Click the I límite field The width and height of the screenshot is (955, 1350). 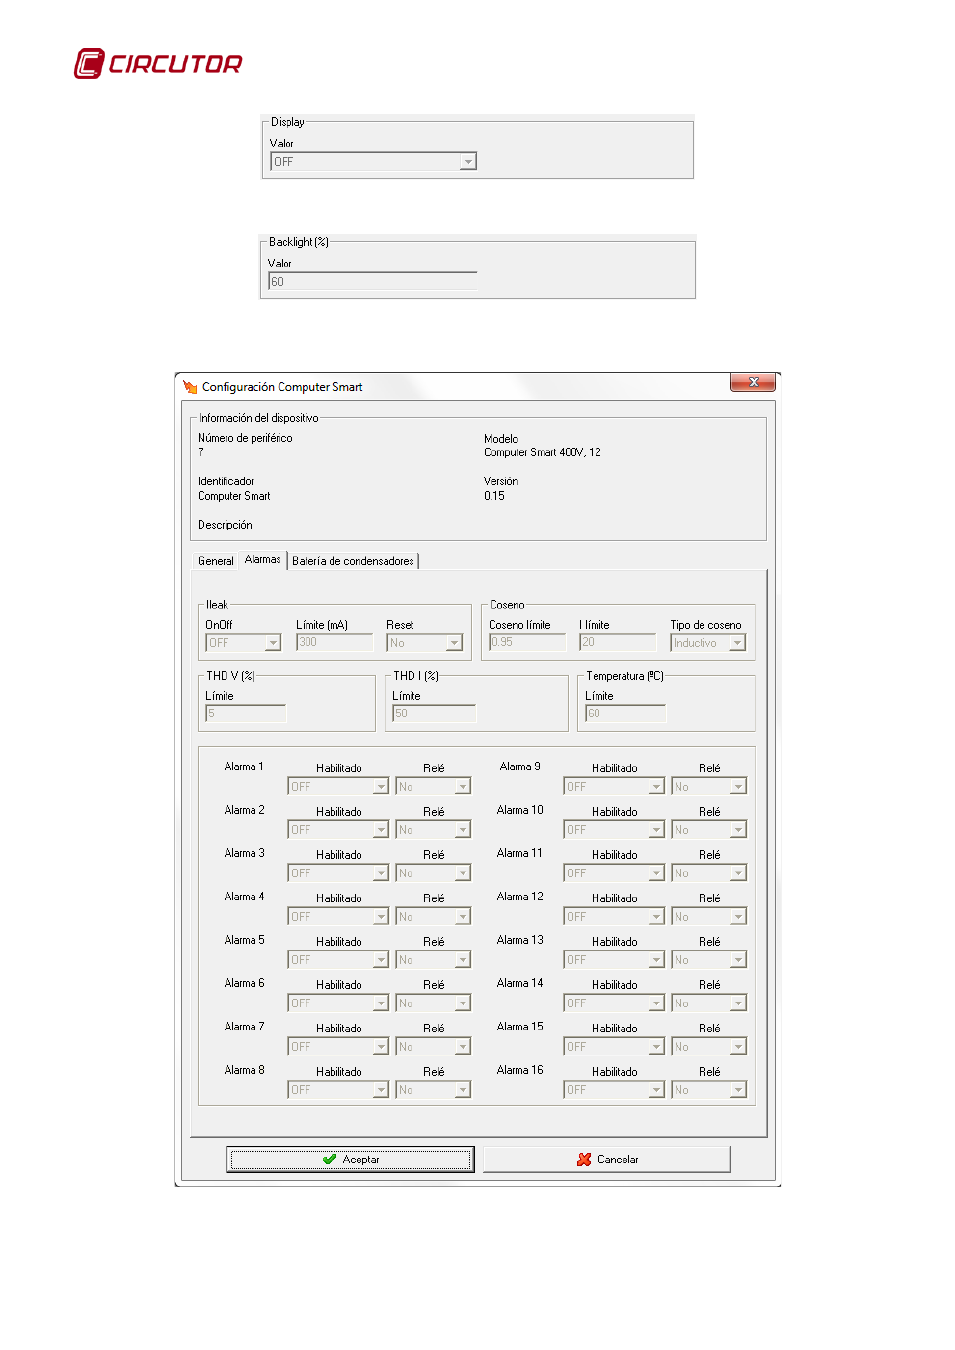(x=618, y=642)
